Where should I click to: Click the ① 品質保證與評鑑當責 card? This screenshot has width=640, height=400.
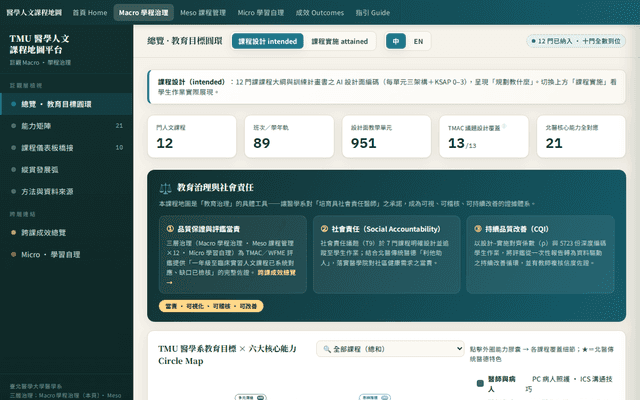tap(233, 254)
